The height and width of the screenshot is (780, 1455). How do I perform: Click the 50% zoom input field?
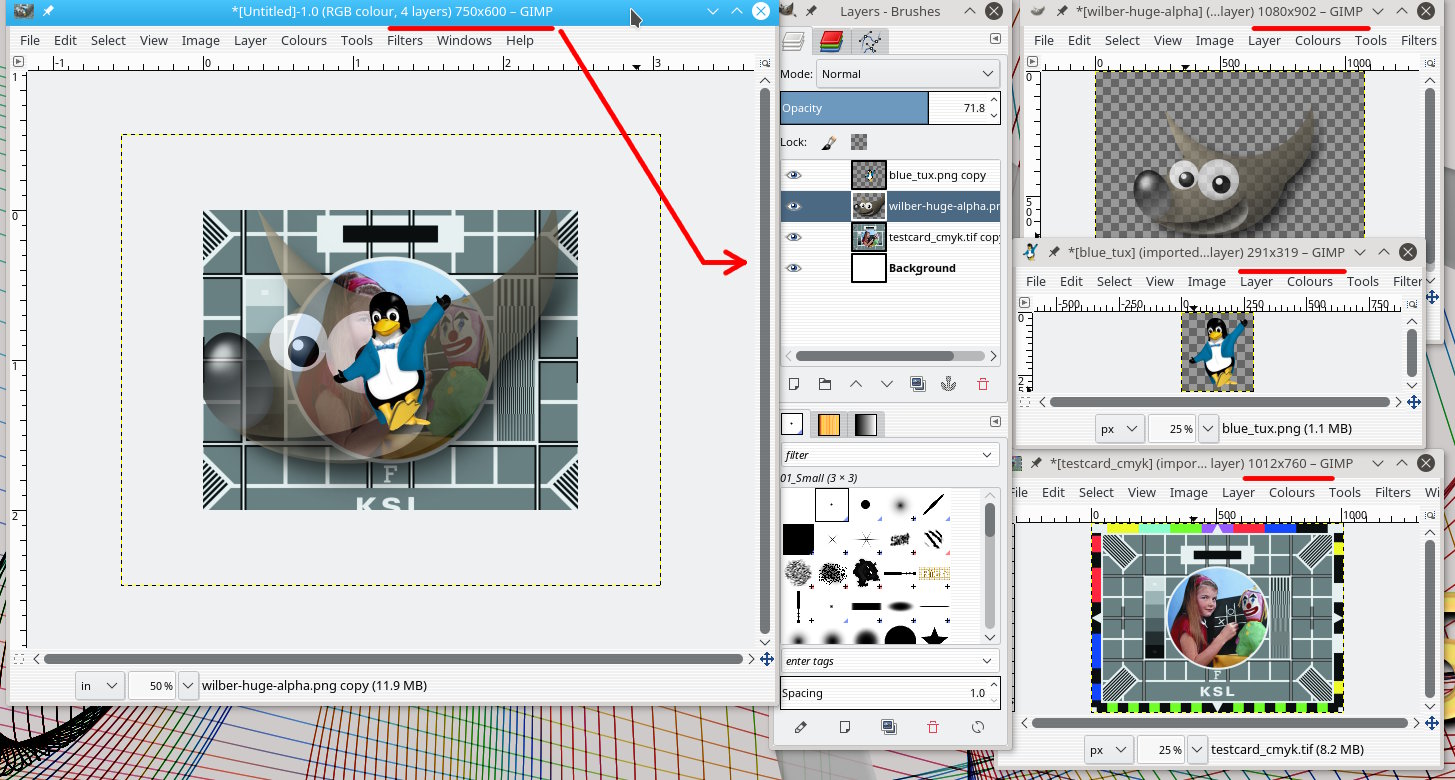click(152, 686)
